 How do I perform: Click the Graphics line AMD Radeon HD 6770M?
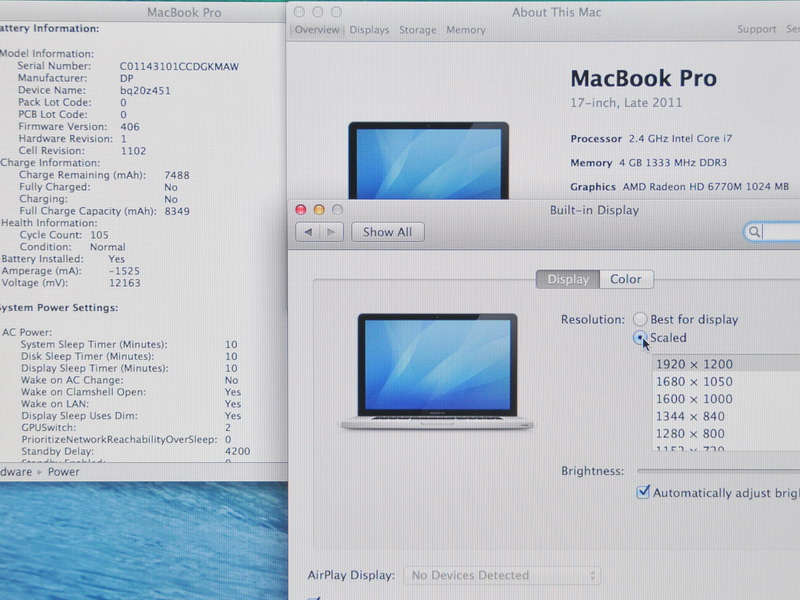[x=680, y=187]
